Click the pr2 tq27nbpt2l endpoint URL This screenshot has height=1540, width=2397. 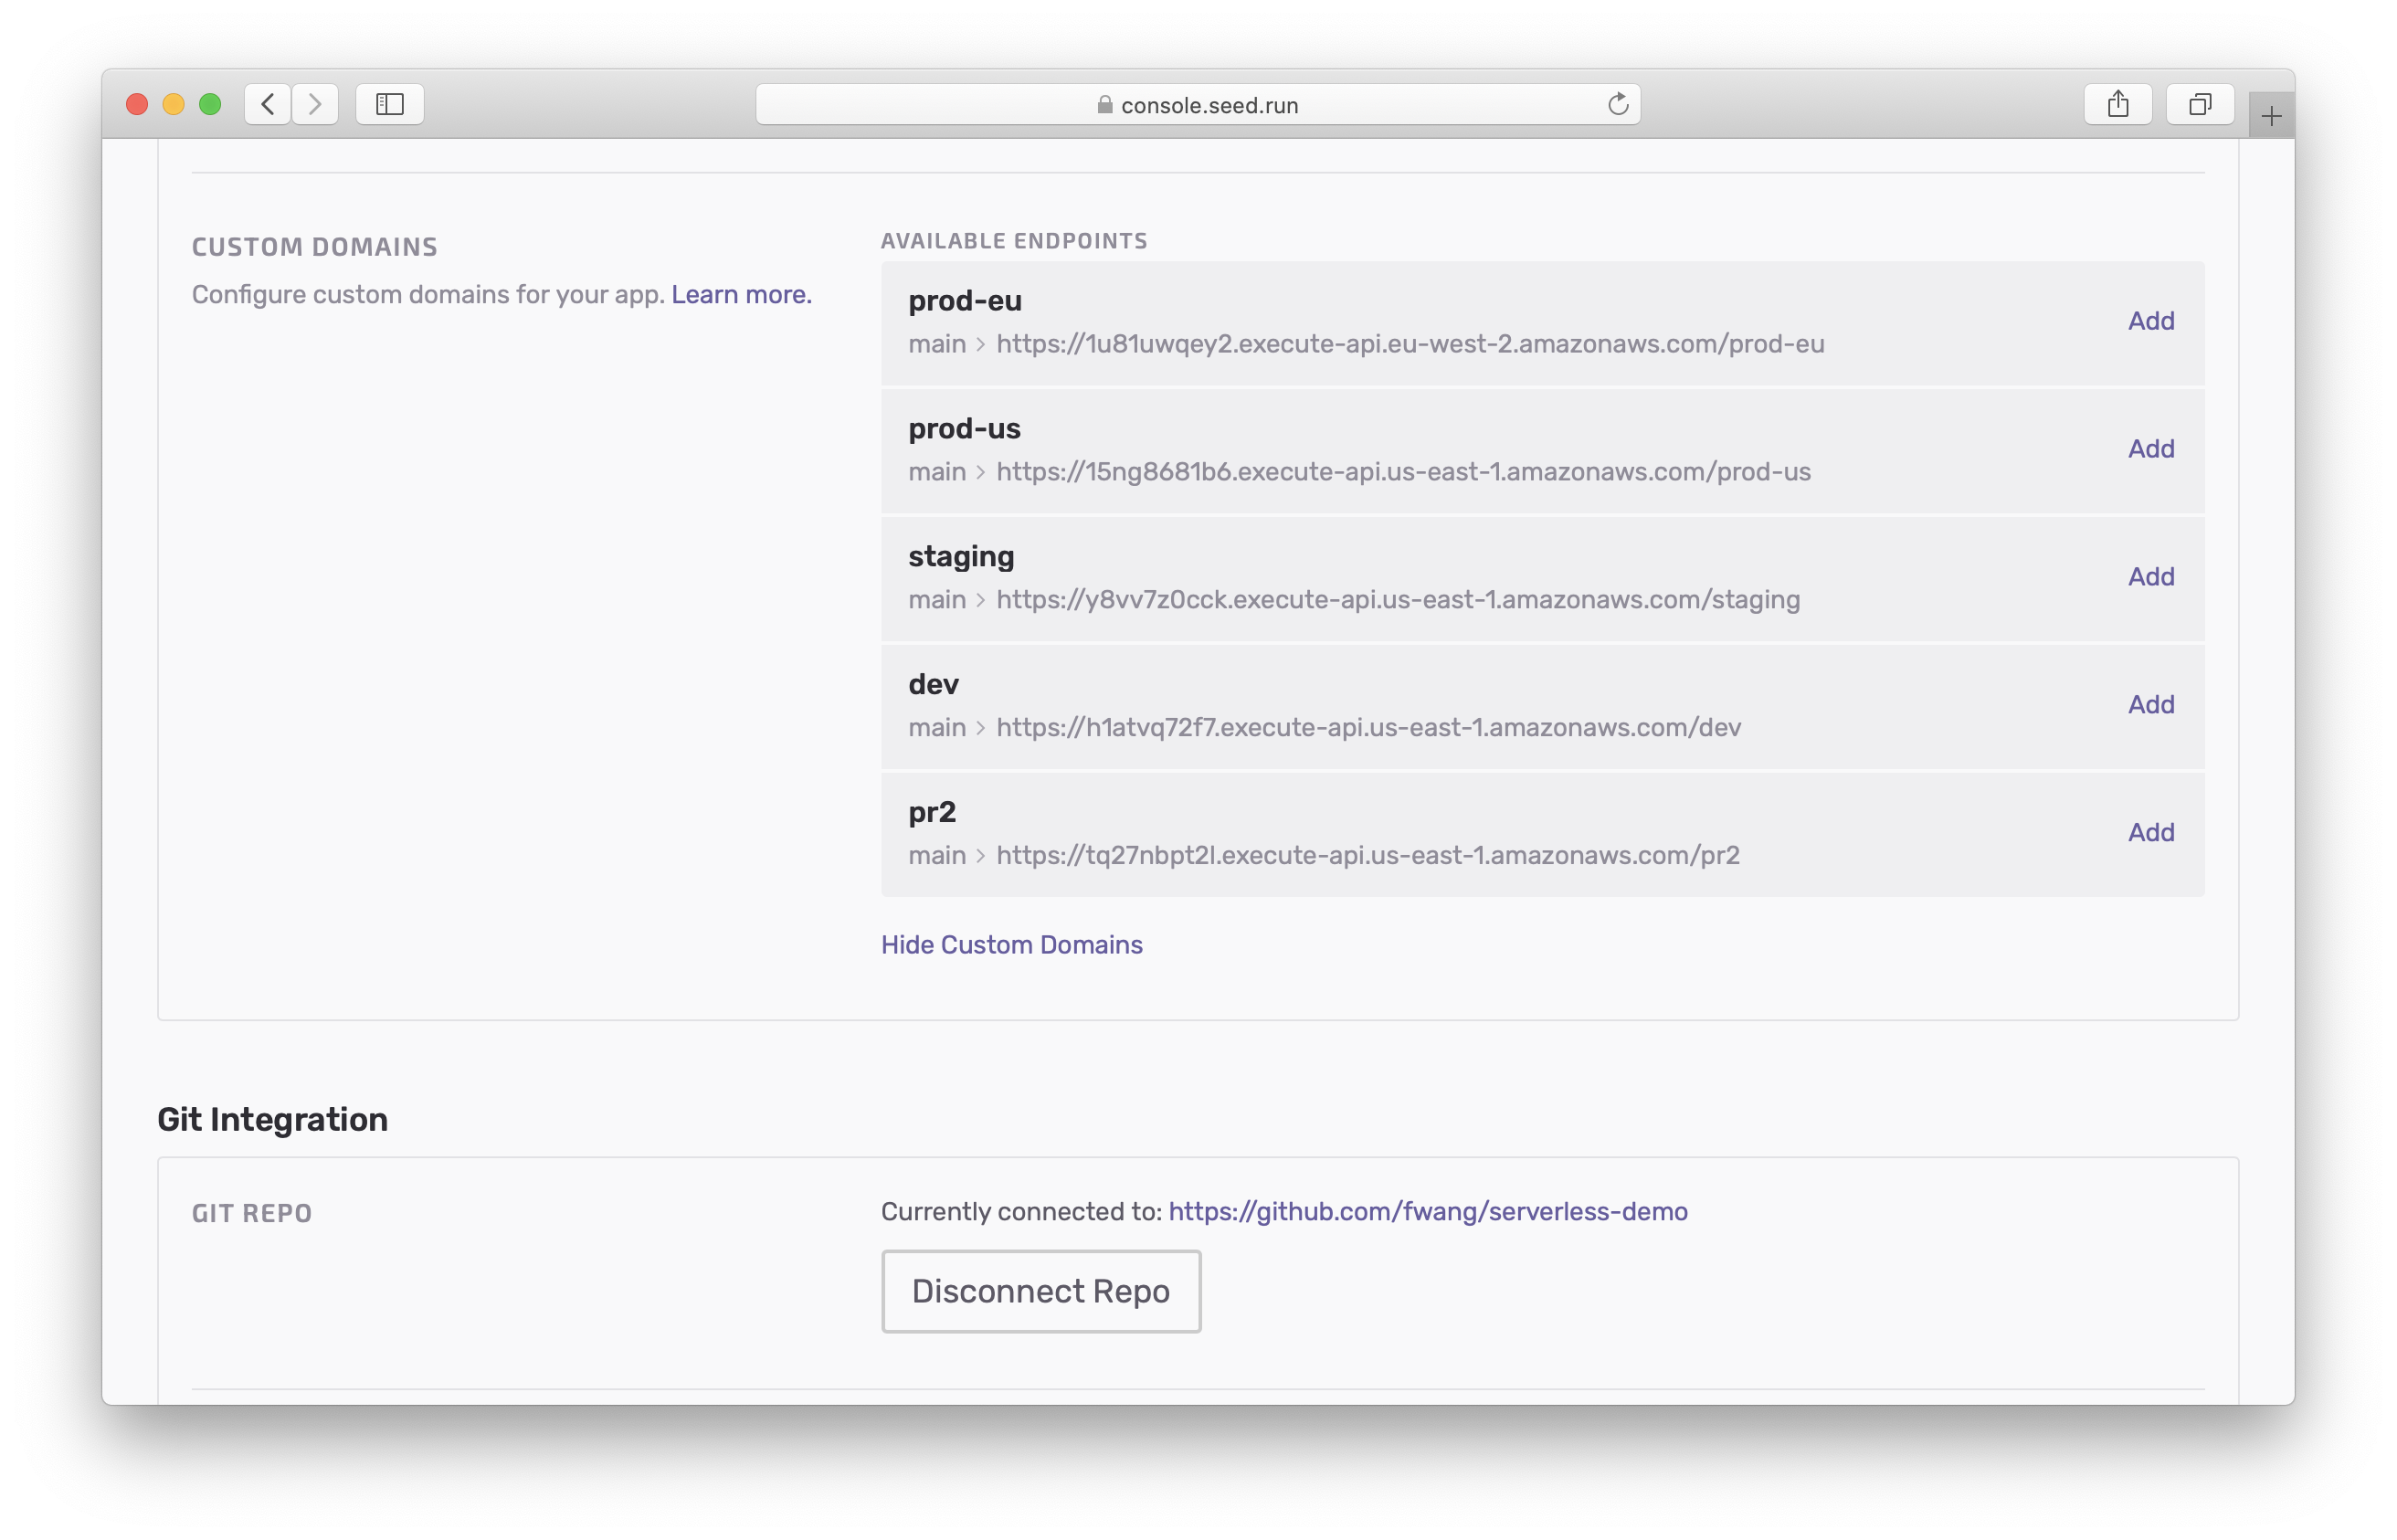[x=1368, y=856]
